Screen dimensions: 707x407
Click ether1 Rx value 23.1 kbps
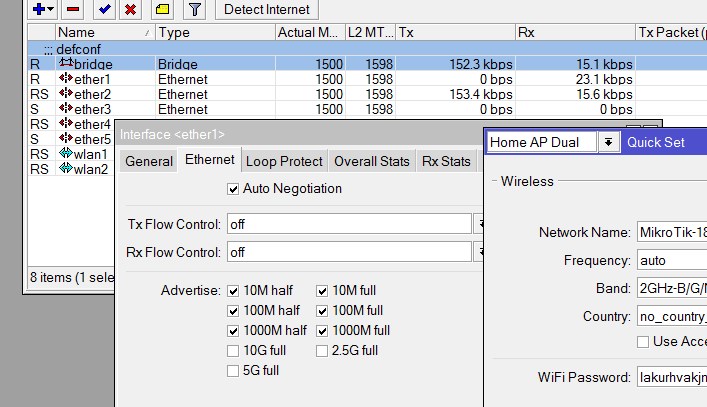(604, 79)
